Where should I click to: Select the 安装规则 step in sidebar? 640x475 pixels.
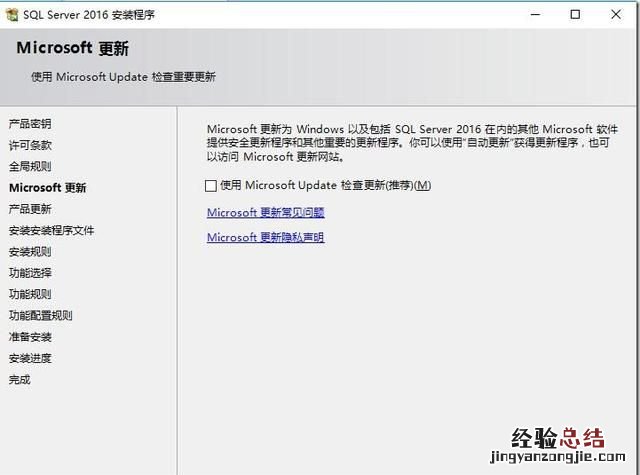coord(30,252)
